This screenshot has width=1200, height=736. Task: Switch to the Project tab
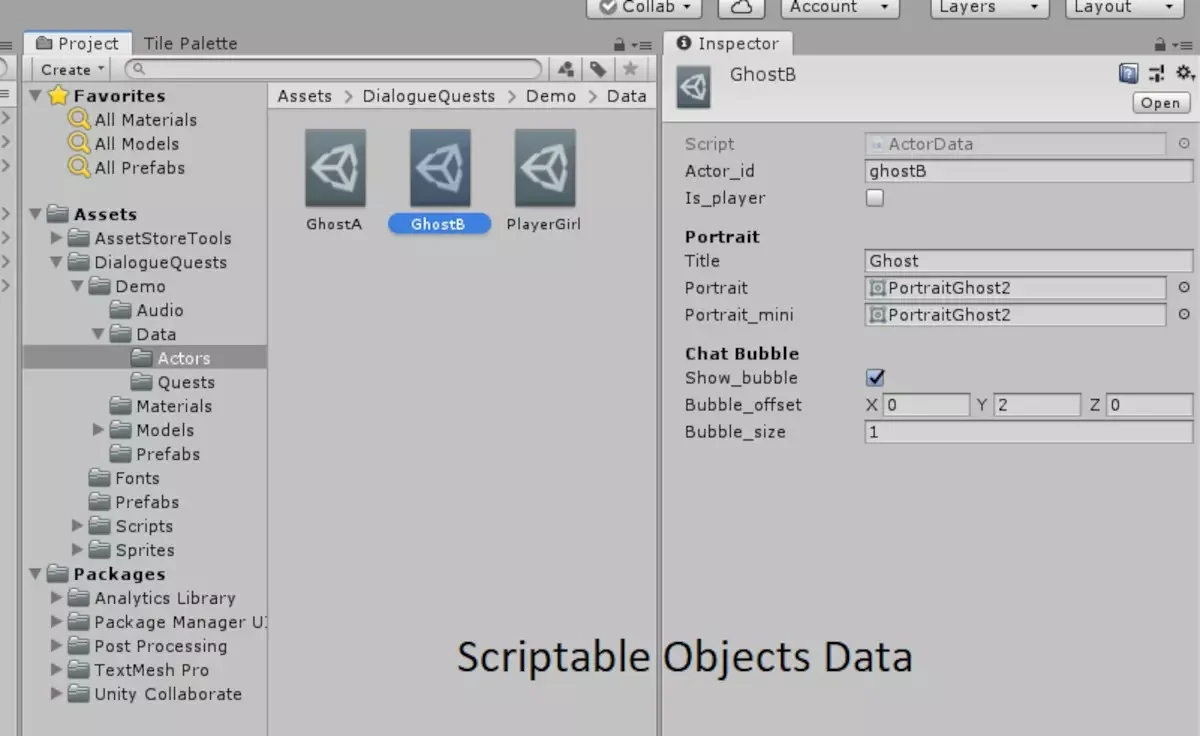pos(77,43)
